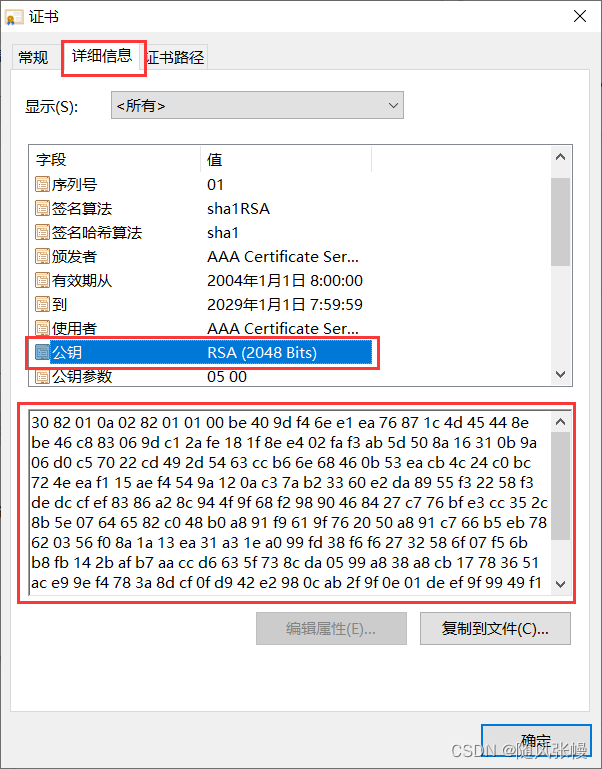The height and width of the screenshot is (769, 602).
Task: Click the 序列号 field icon
Action: (x=43, y=184)
